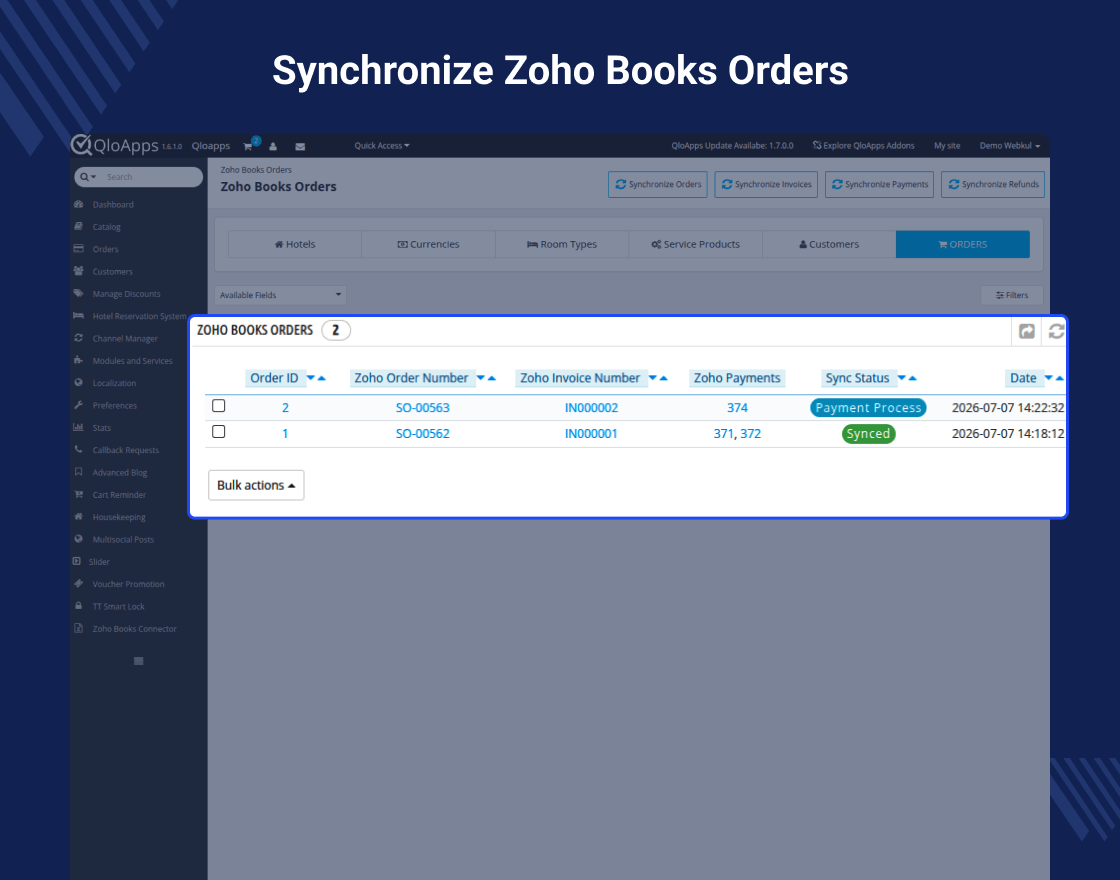This screenshot has width=1120, height=880.
Task: Click the shopping cart icon in top bar
Action: pos(248,146)
